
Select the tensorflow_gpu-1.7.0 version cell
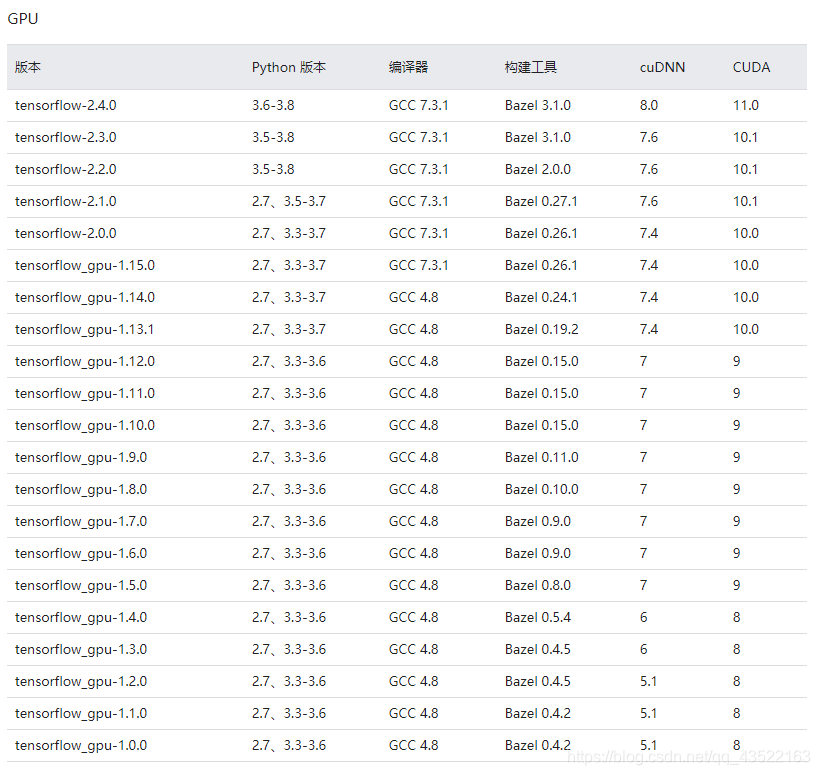tap(81, 521)
